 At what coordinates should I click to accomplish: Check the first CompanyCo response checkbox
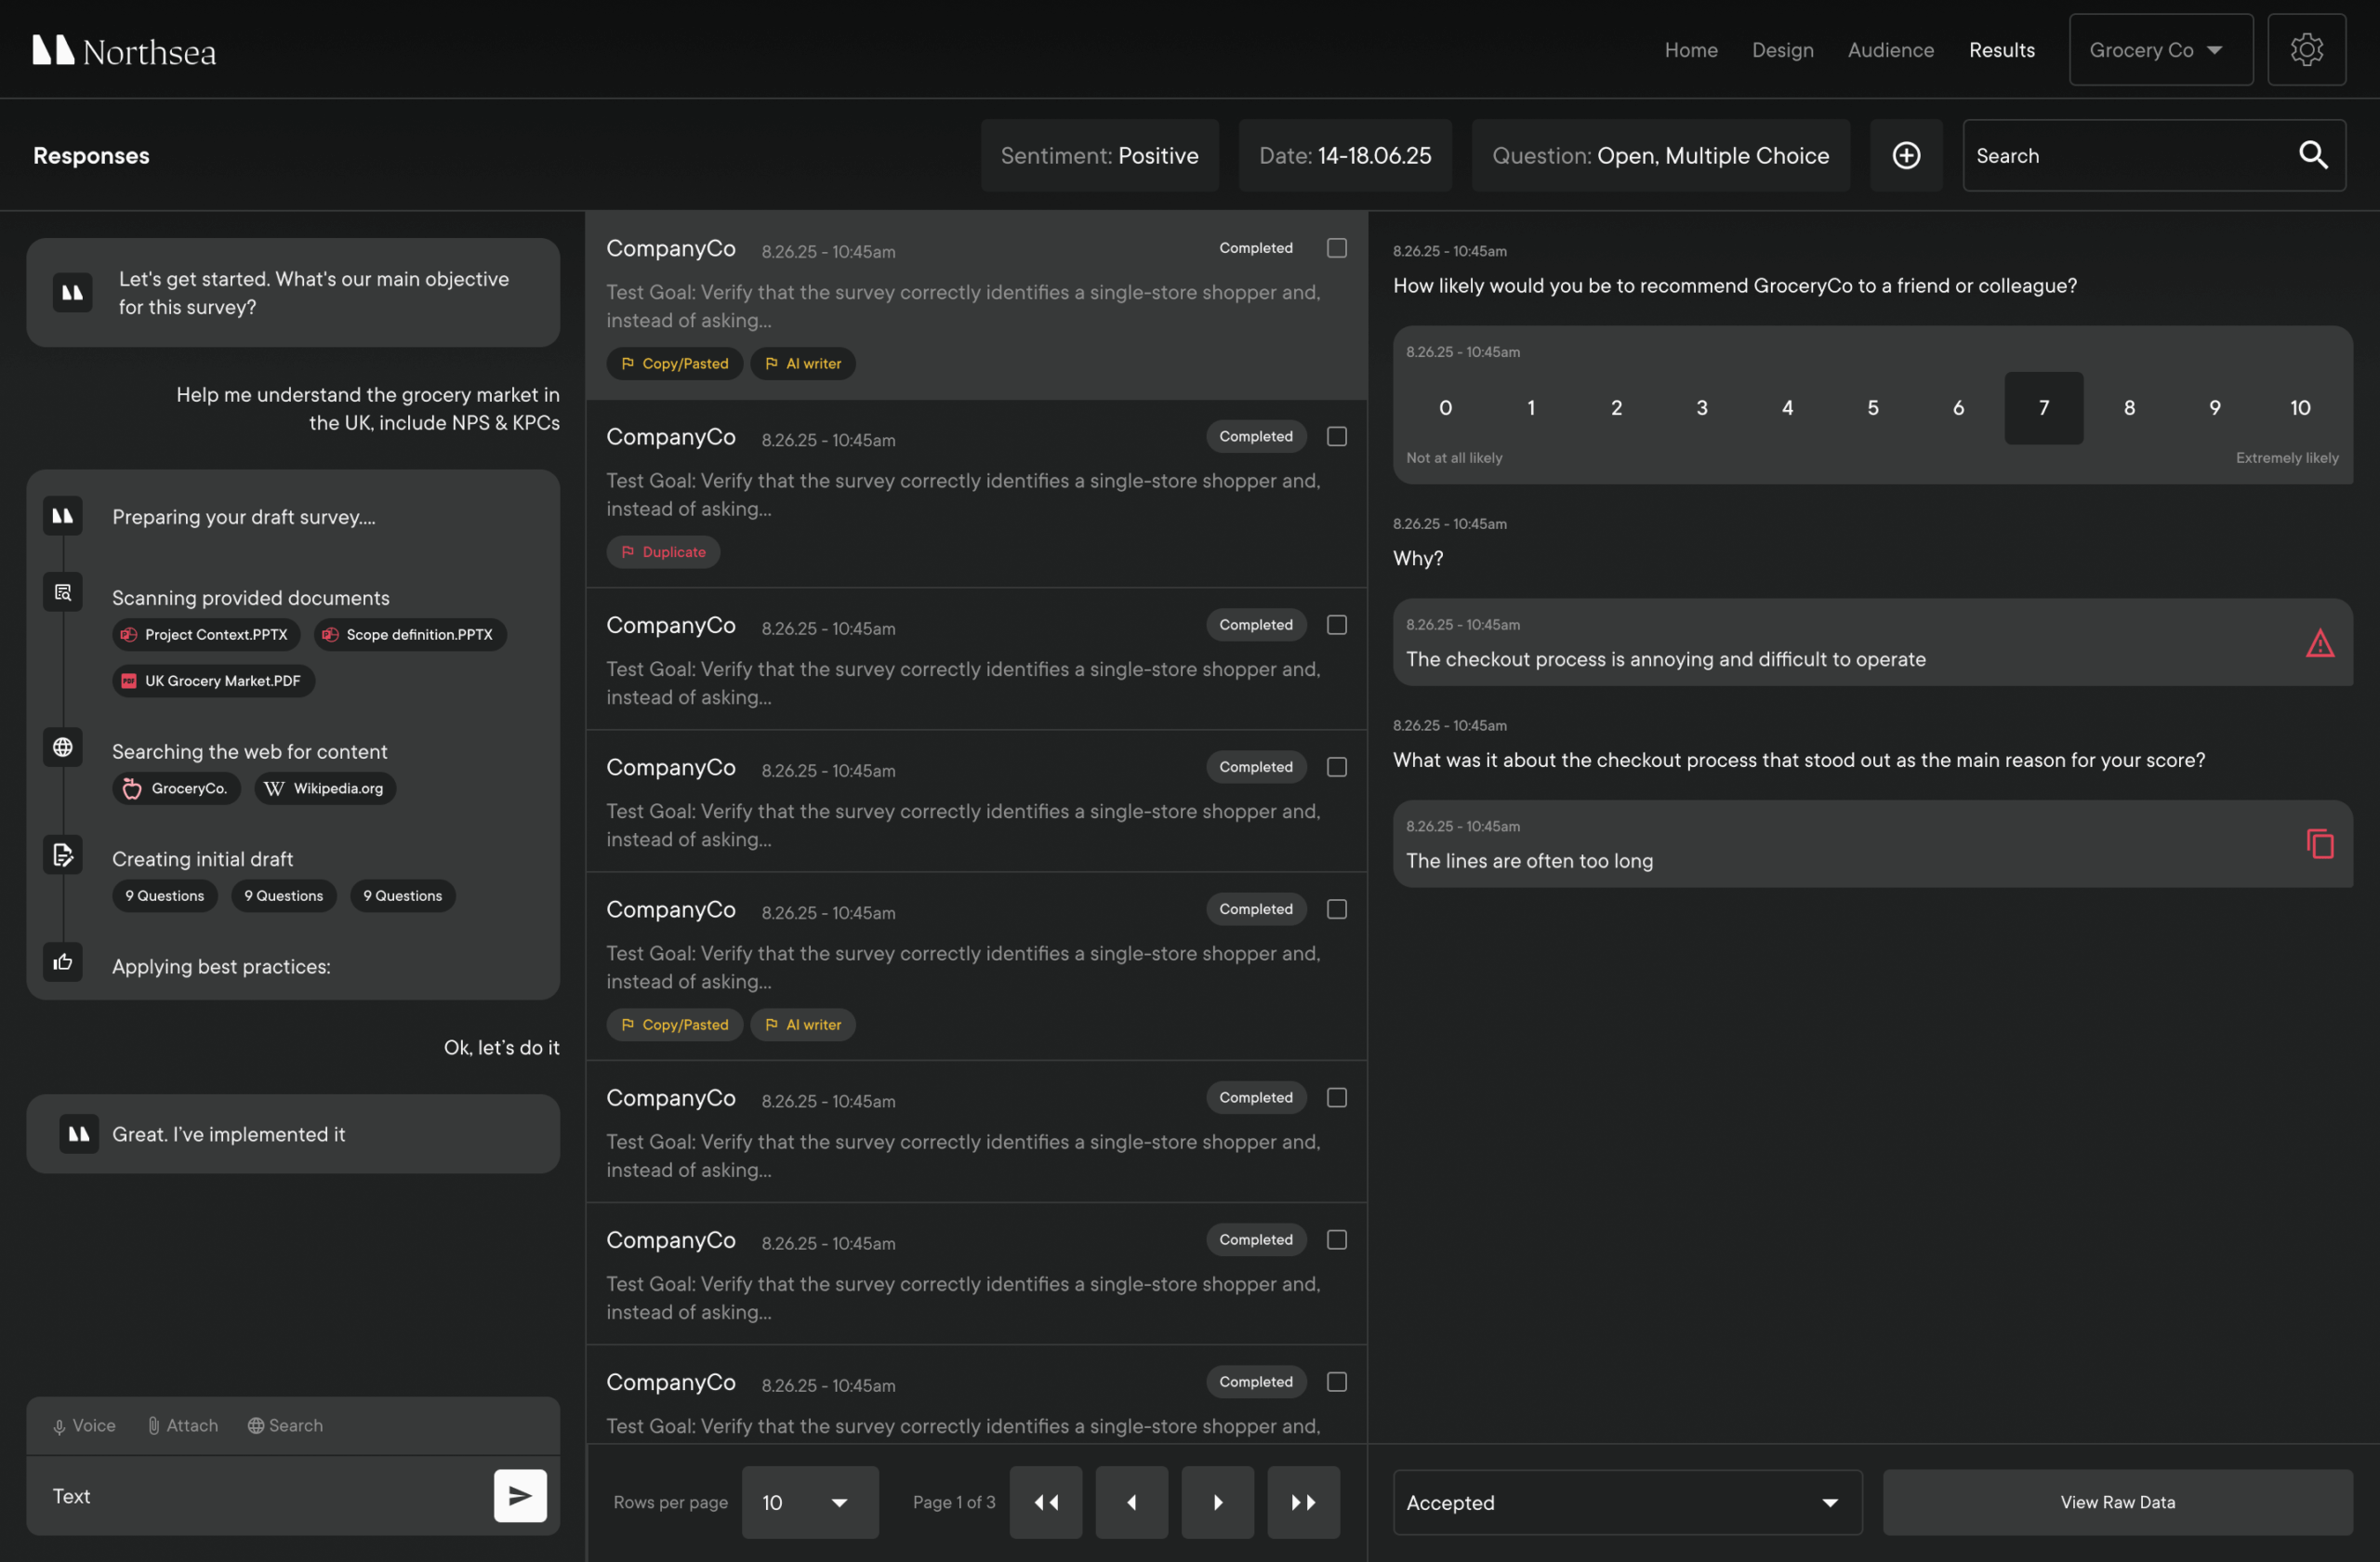(x=1336, y=248)
